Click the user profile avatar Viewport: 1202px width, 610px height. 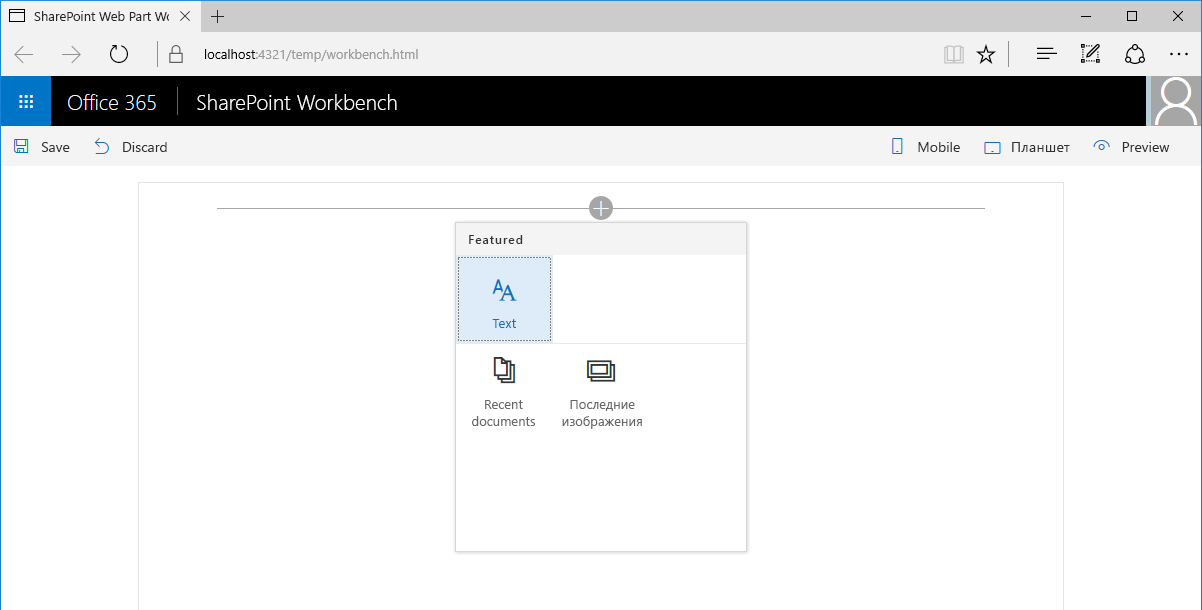click(1176, 102)
